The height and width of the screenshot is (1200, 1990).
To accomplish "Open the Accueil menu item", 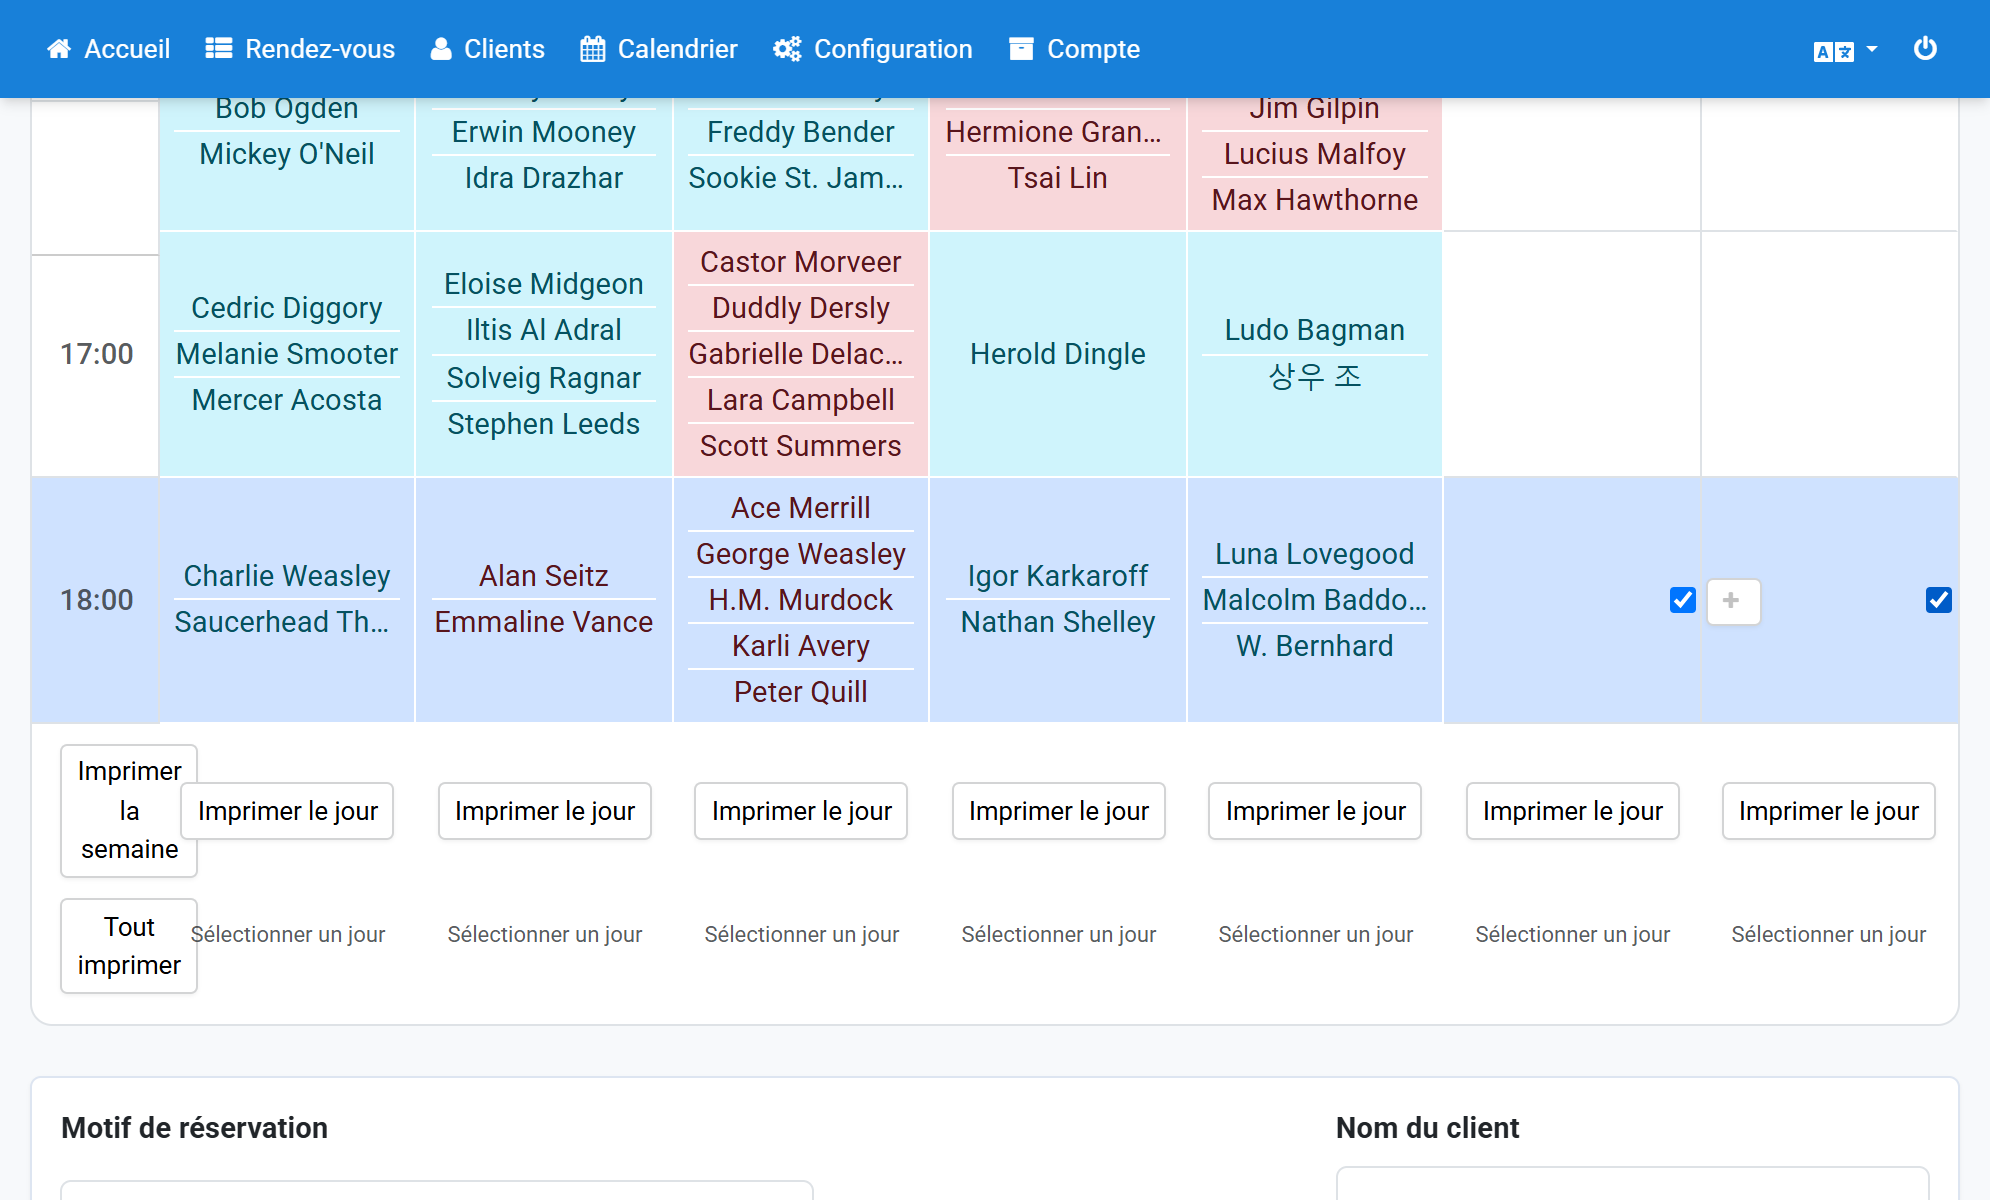I will 108,49.
